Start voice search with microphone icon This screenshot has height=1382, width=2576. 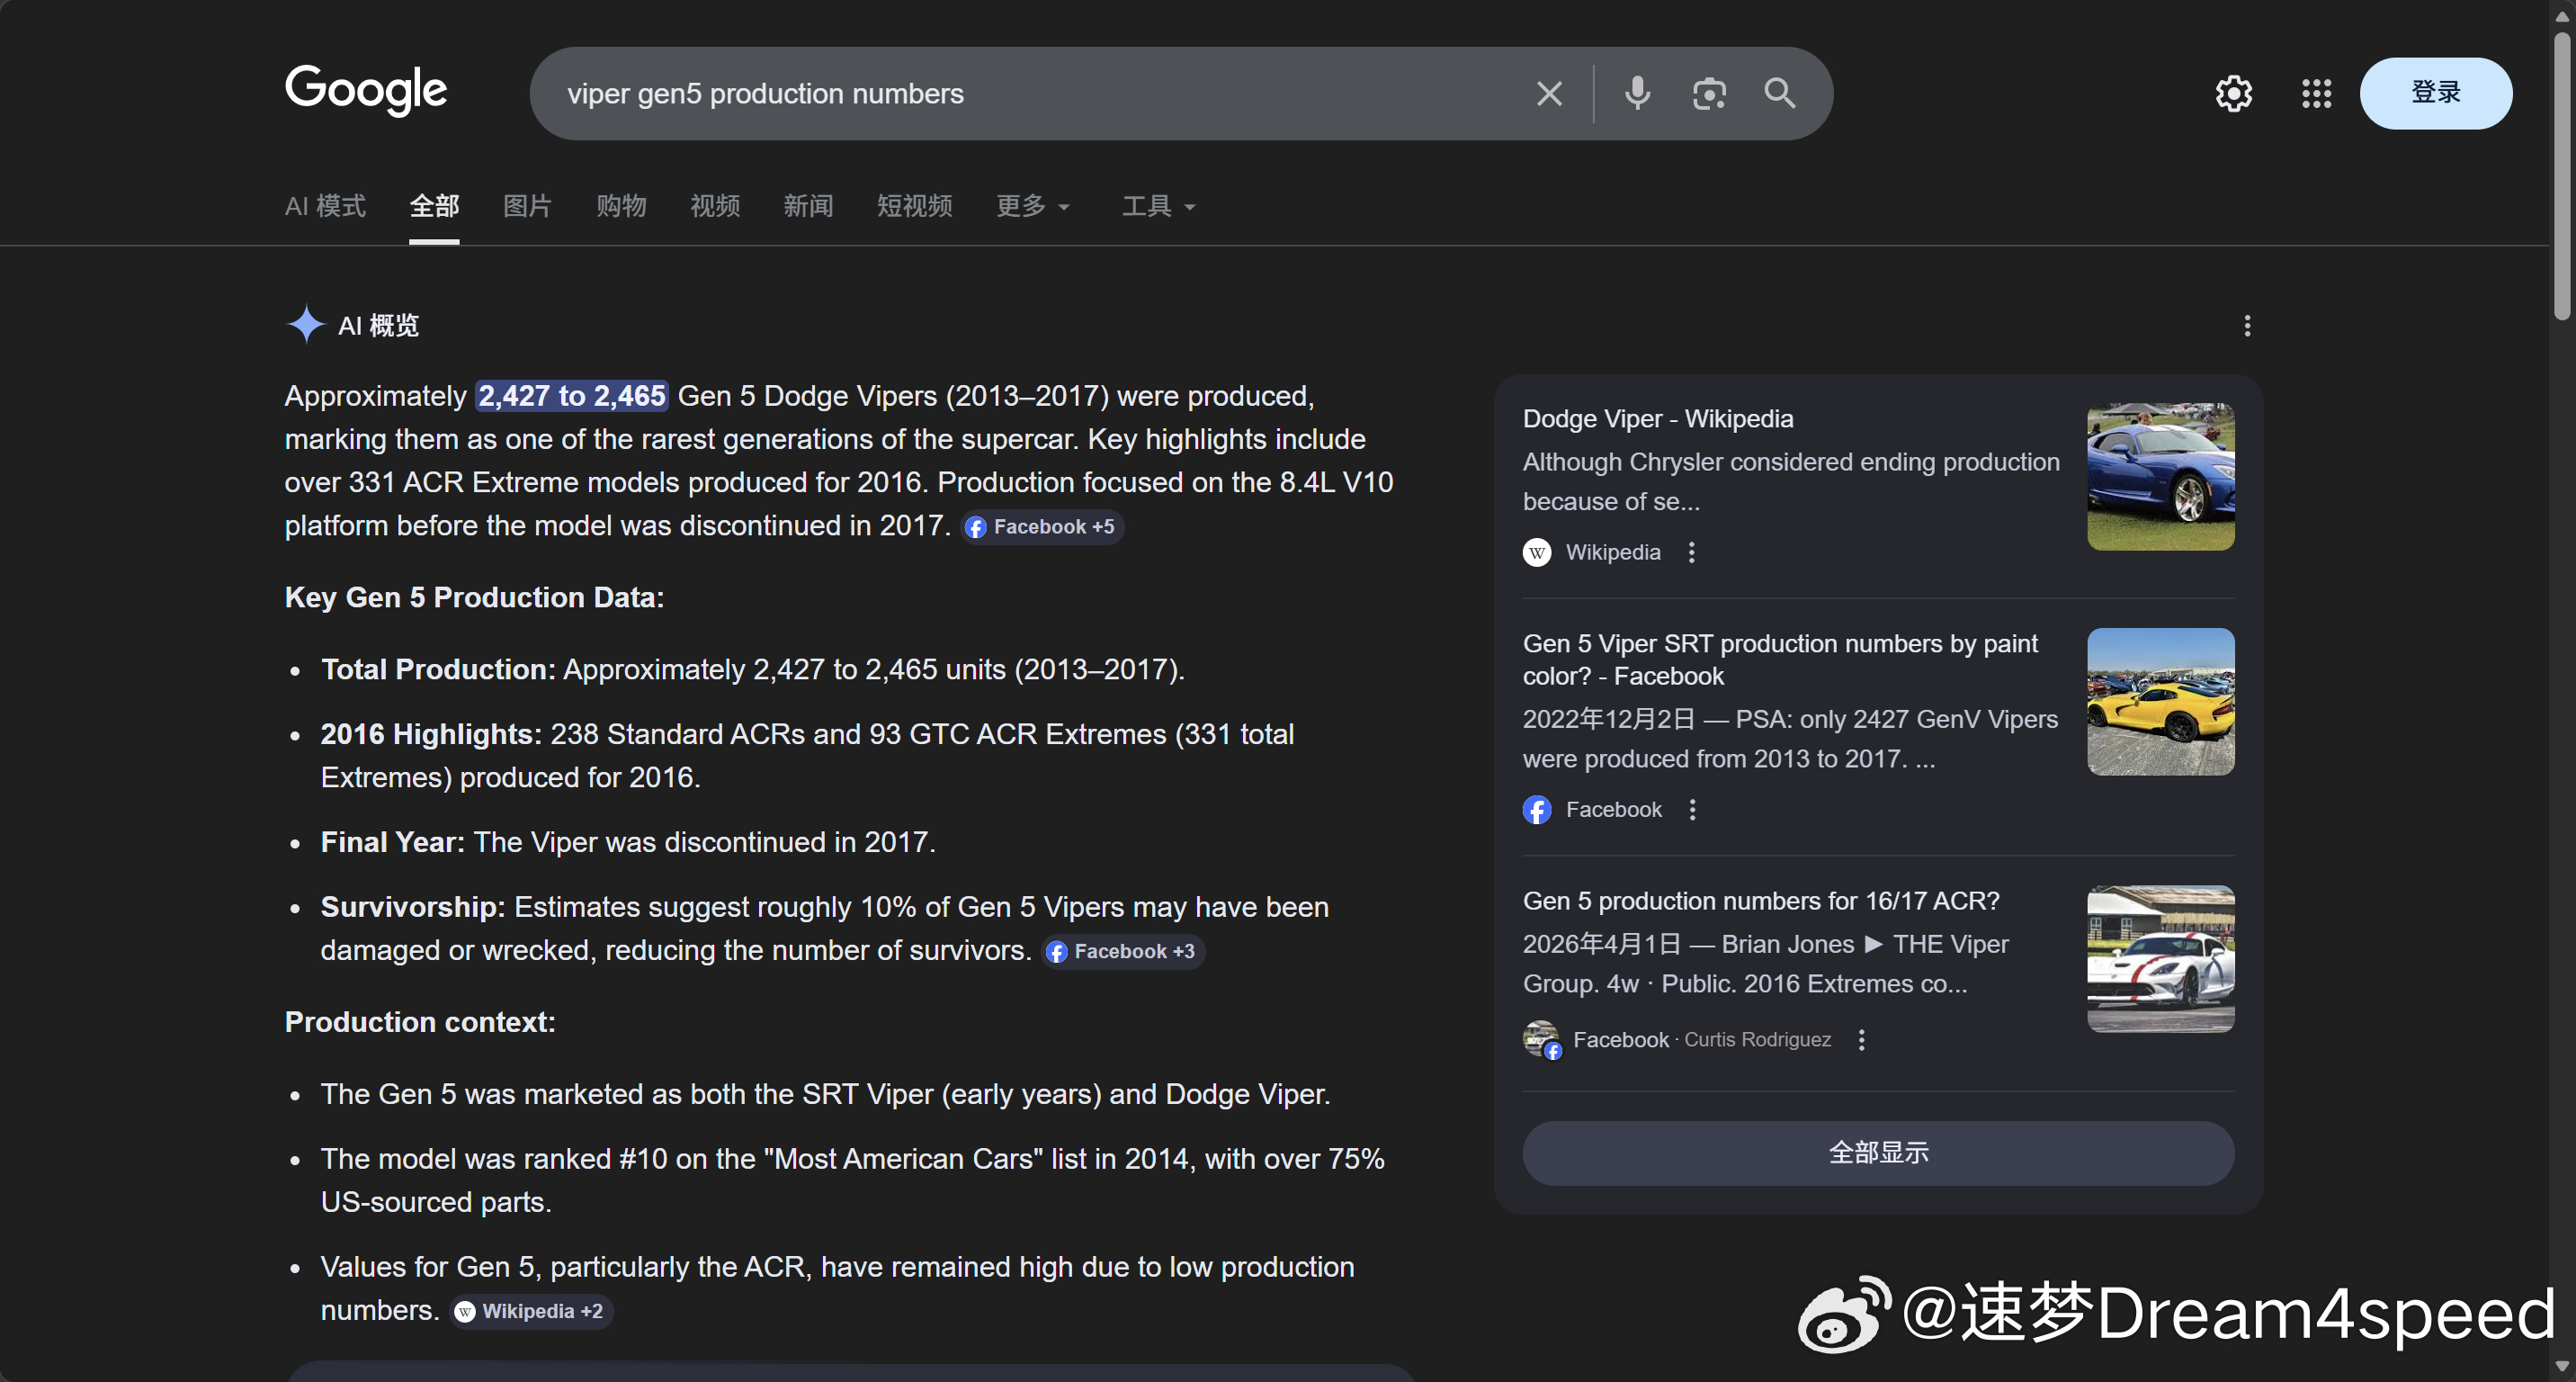tap(1637, 94)
